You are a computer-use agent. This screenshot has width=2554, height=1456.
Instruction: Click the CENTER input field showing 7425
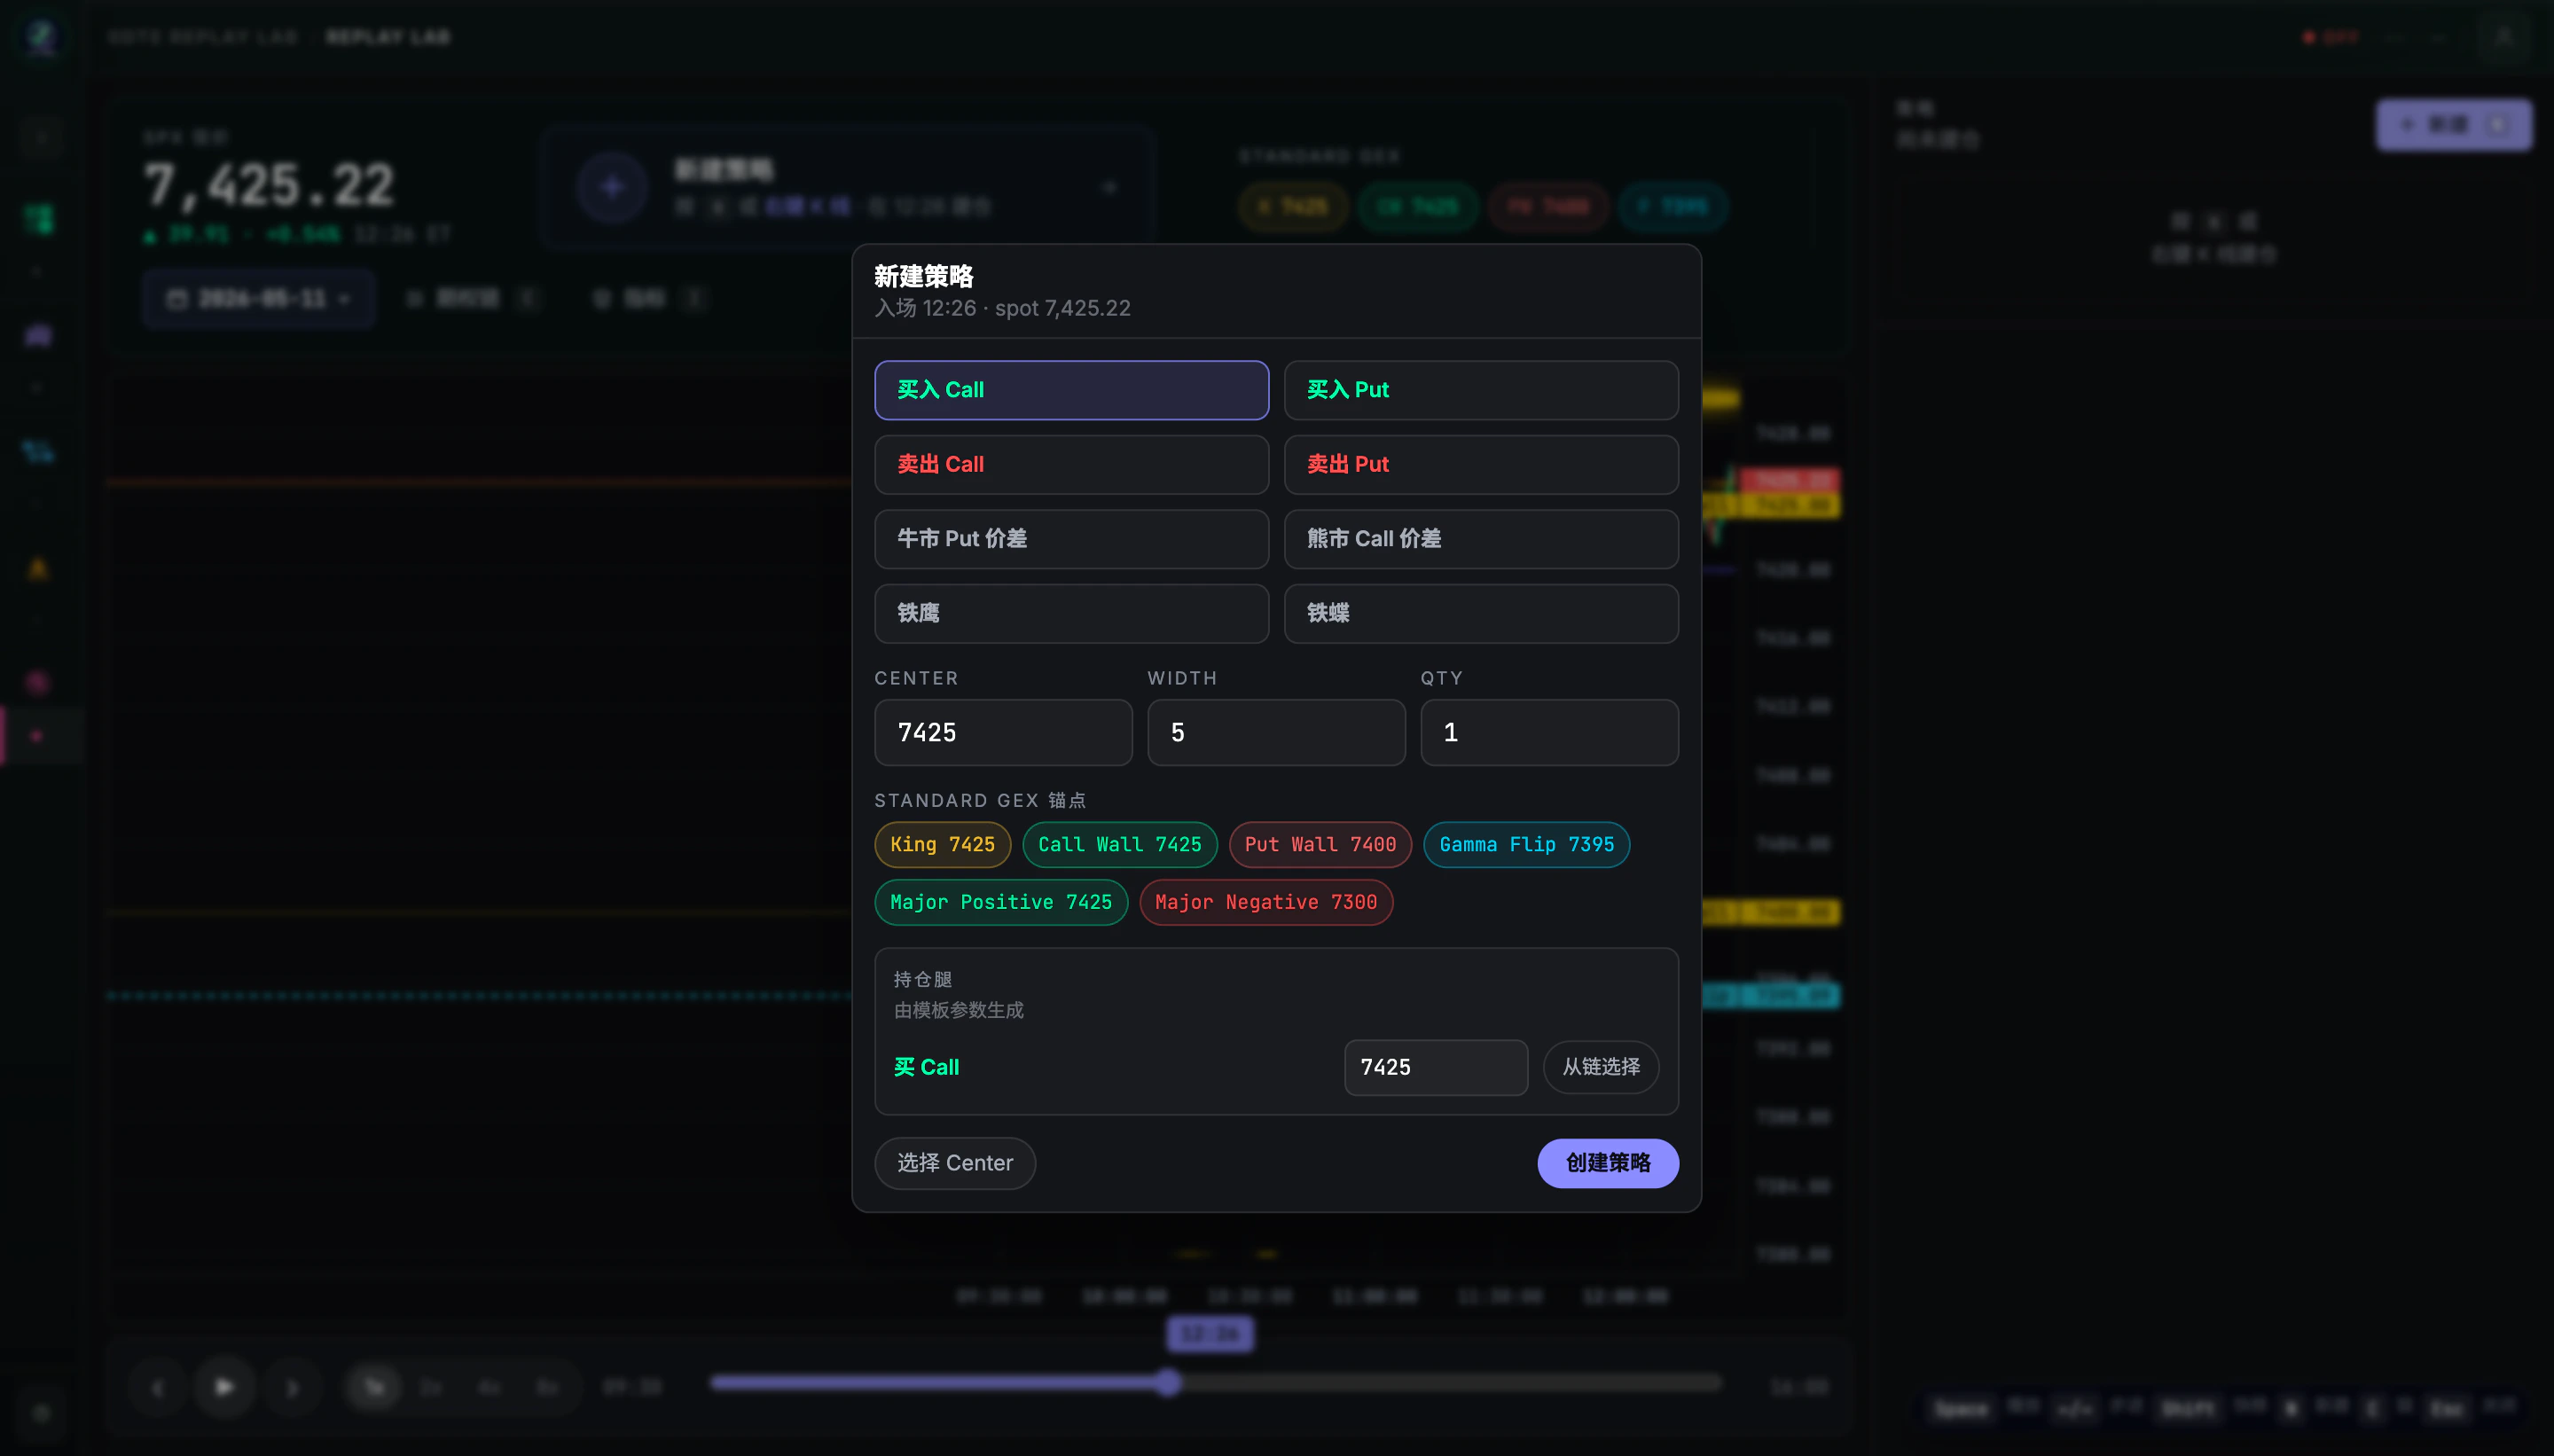click(x=1003, y=733)
